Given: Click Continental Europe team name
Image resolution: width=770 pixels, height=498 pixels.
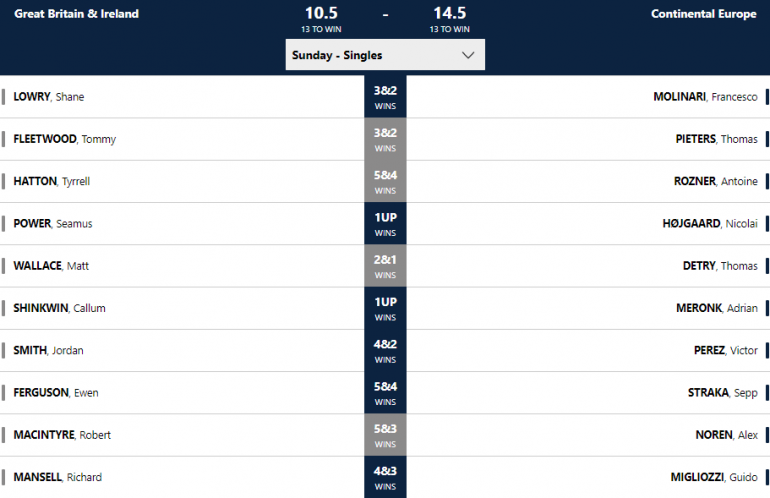Looking at the screenshot, I should [x=703, y=14].
